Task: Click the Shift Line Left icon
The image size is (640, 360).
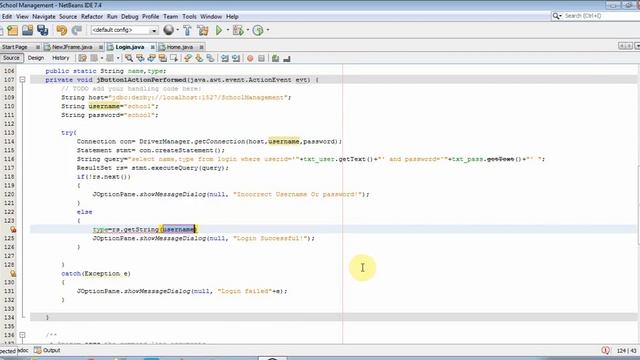Action: (x=224, y=58)
